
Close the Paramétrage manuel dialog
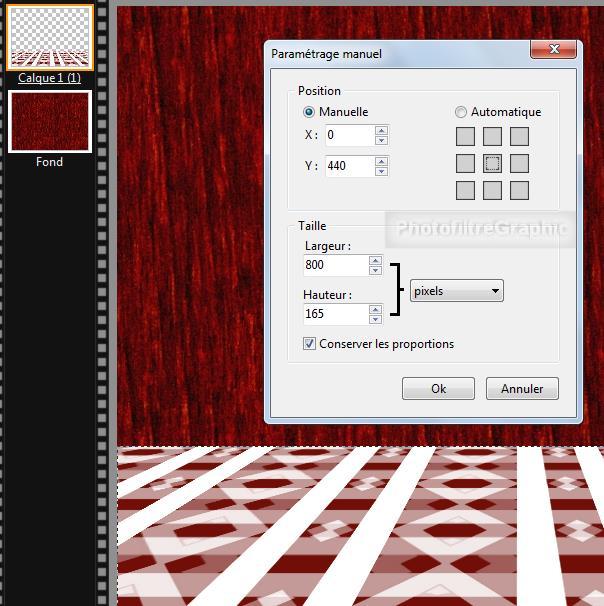click(554, 49)
